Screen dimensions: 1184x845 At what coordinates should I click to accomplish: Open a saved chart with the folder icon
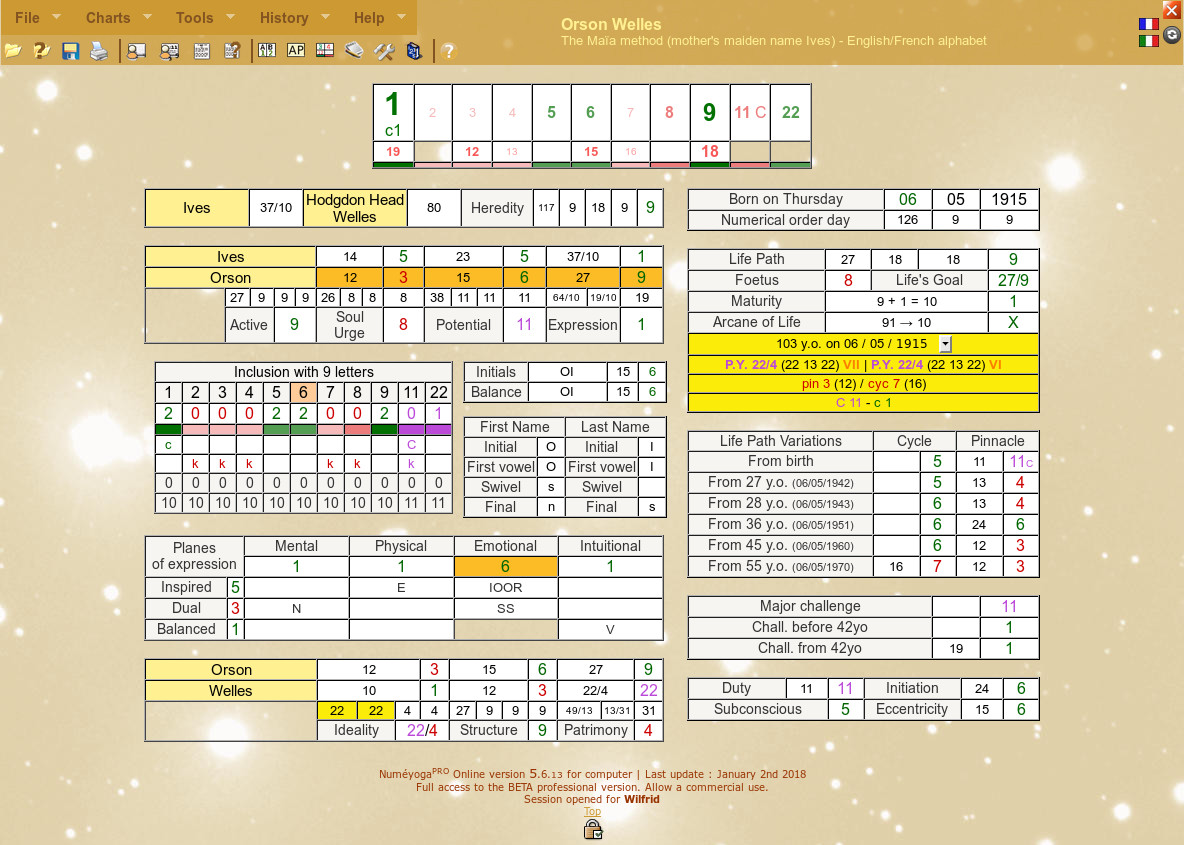point(14,50)
